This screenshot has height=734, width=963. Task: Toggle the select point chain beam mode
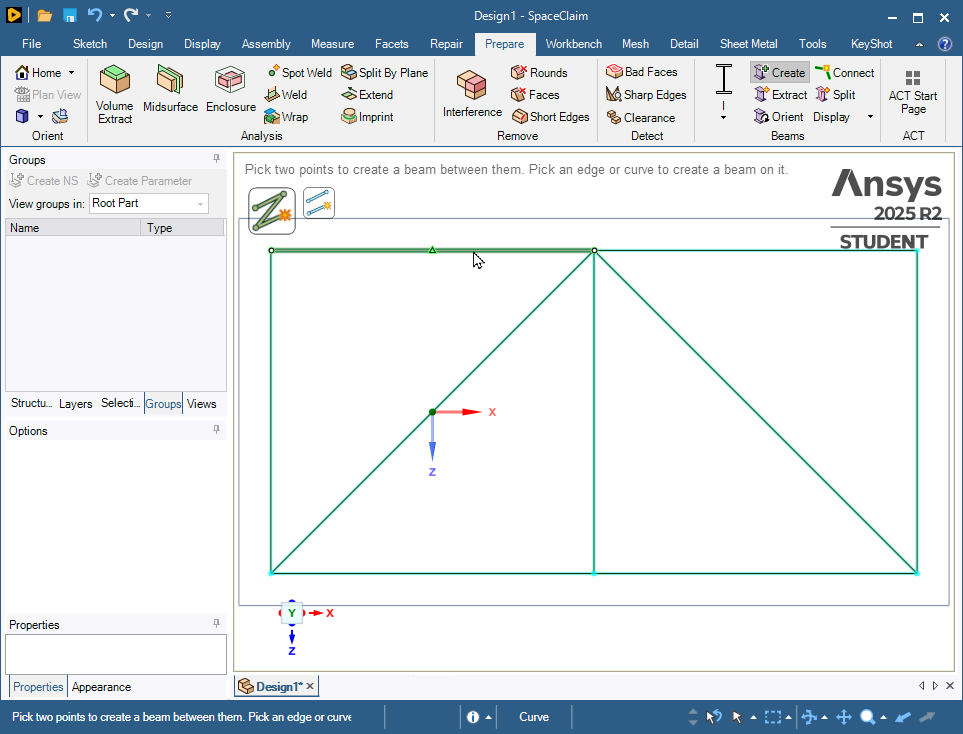point(272,210)
